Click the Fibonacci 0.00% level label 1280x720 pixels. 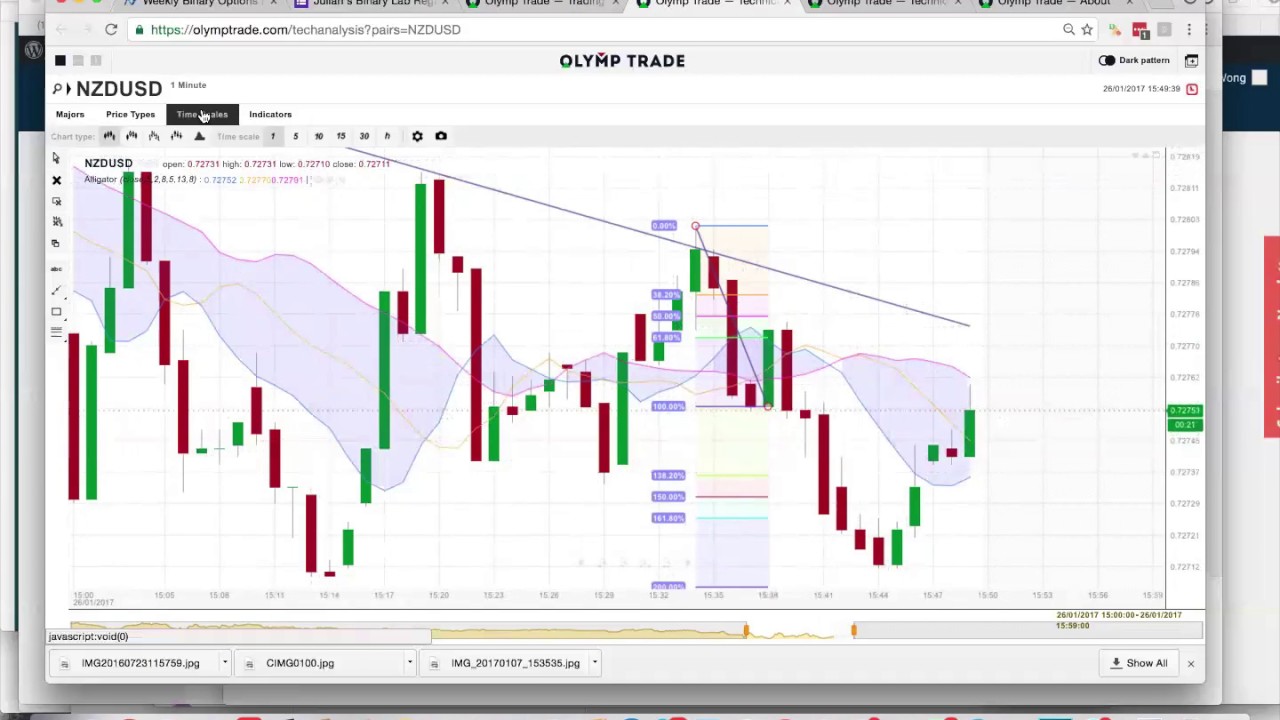(x=664, y=226)
